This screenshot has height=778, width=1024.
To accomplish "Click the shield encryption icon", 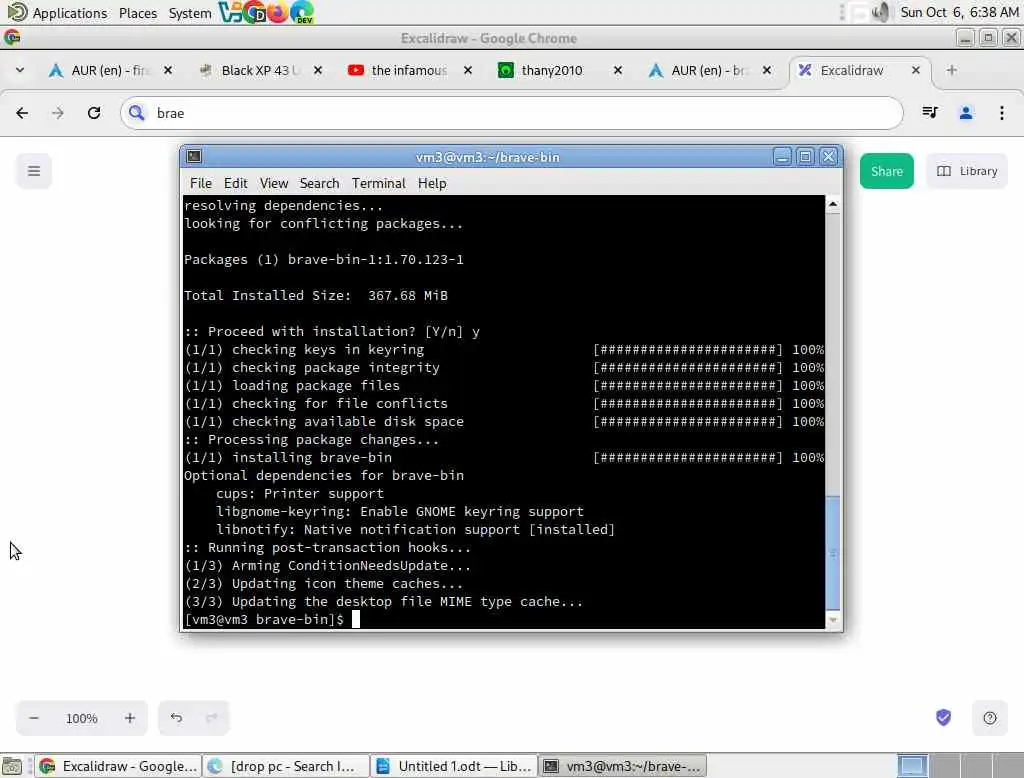I will point(943,717).
